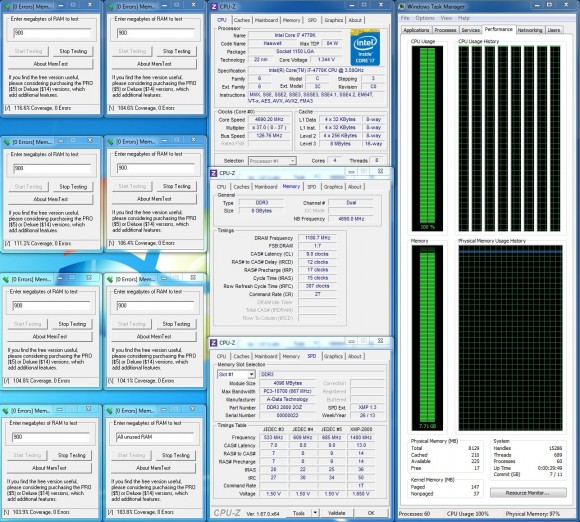
Task: Open File menu in Task Manager
Action: [x=405, y=18]
